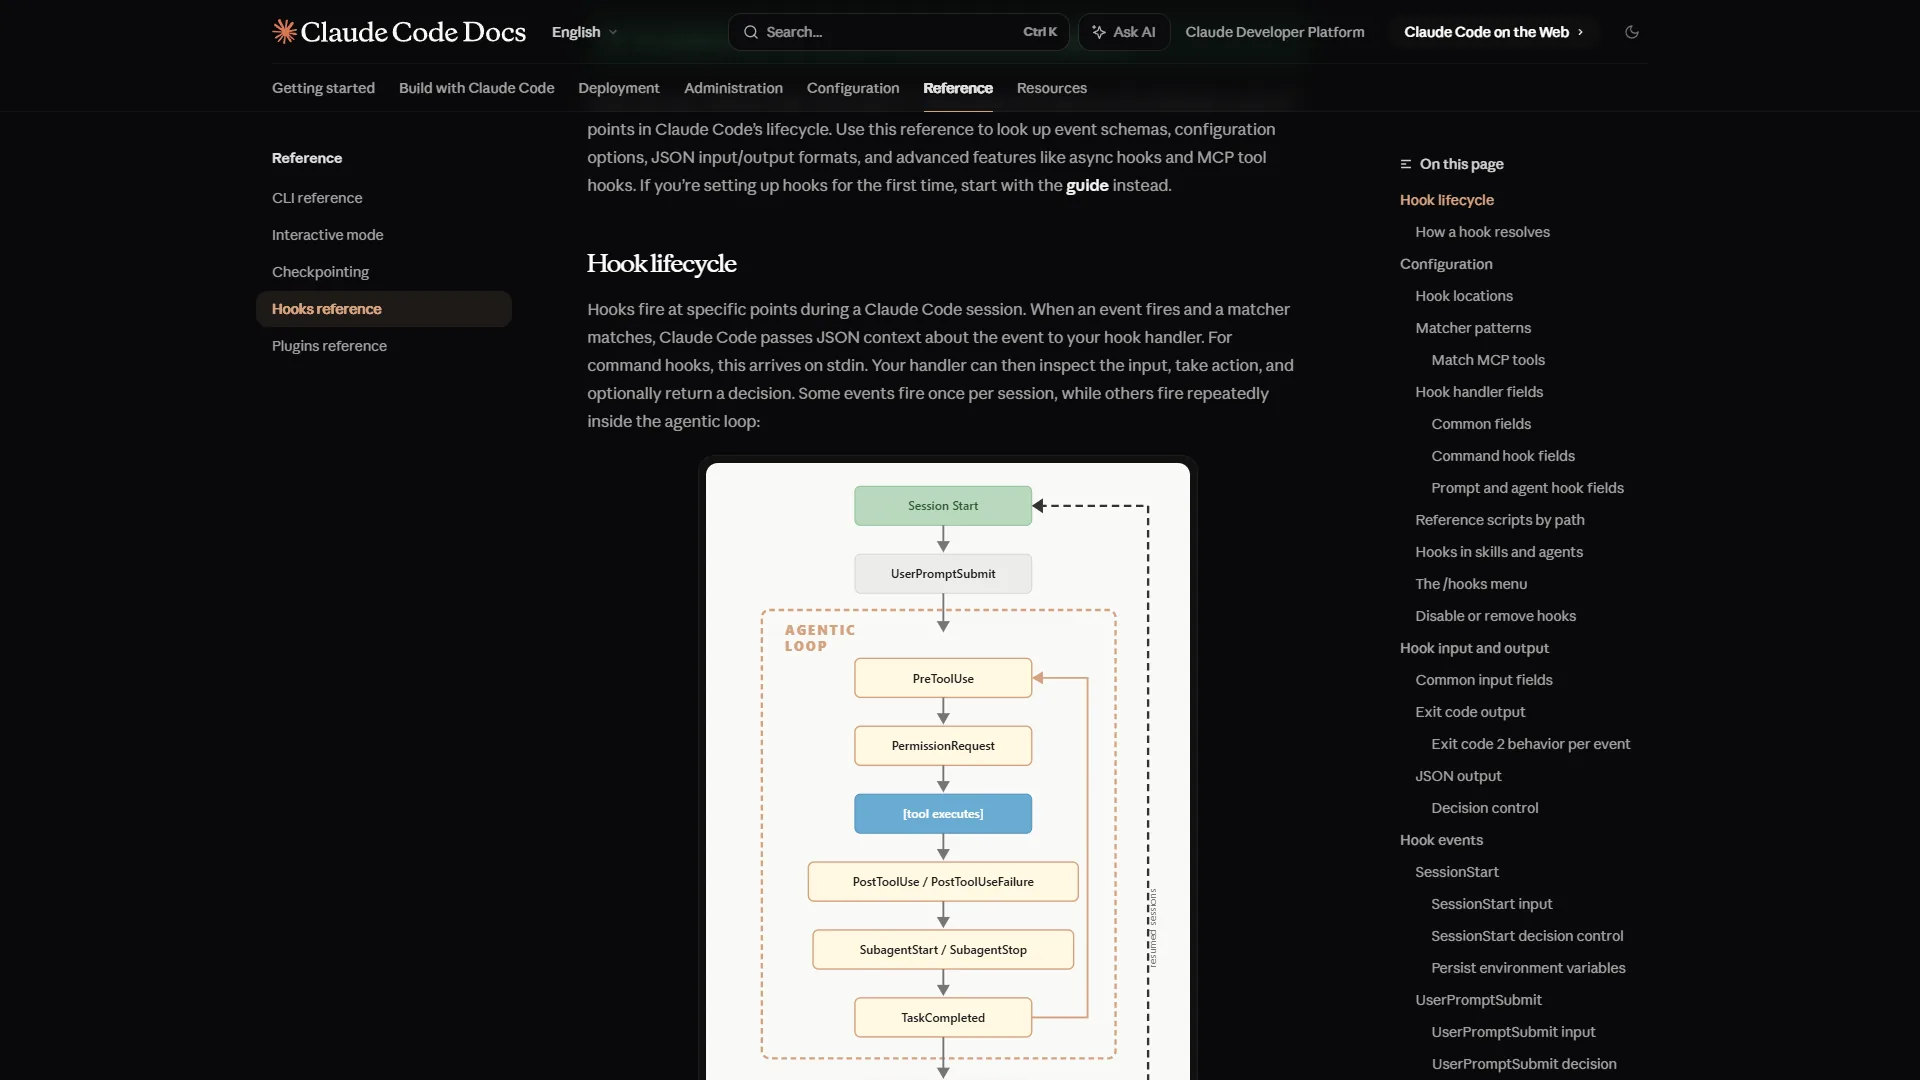The width and height of the screenshot is (1920, 1080).
Task: Jump to UserPromptSubmit in page outline
Action: point(1478,1000)
